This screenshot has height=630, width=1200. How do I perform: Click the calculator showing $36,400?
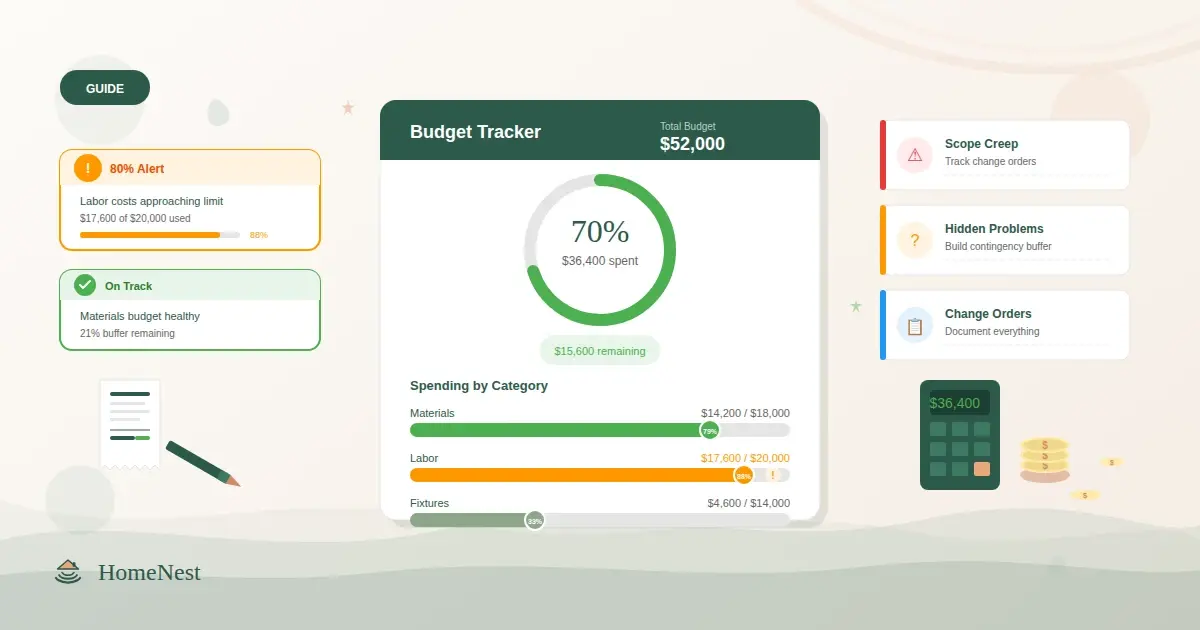[x=959, y=435]
